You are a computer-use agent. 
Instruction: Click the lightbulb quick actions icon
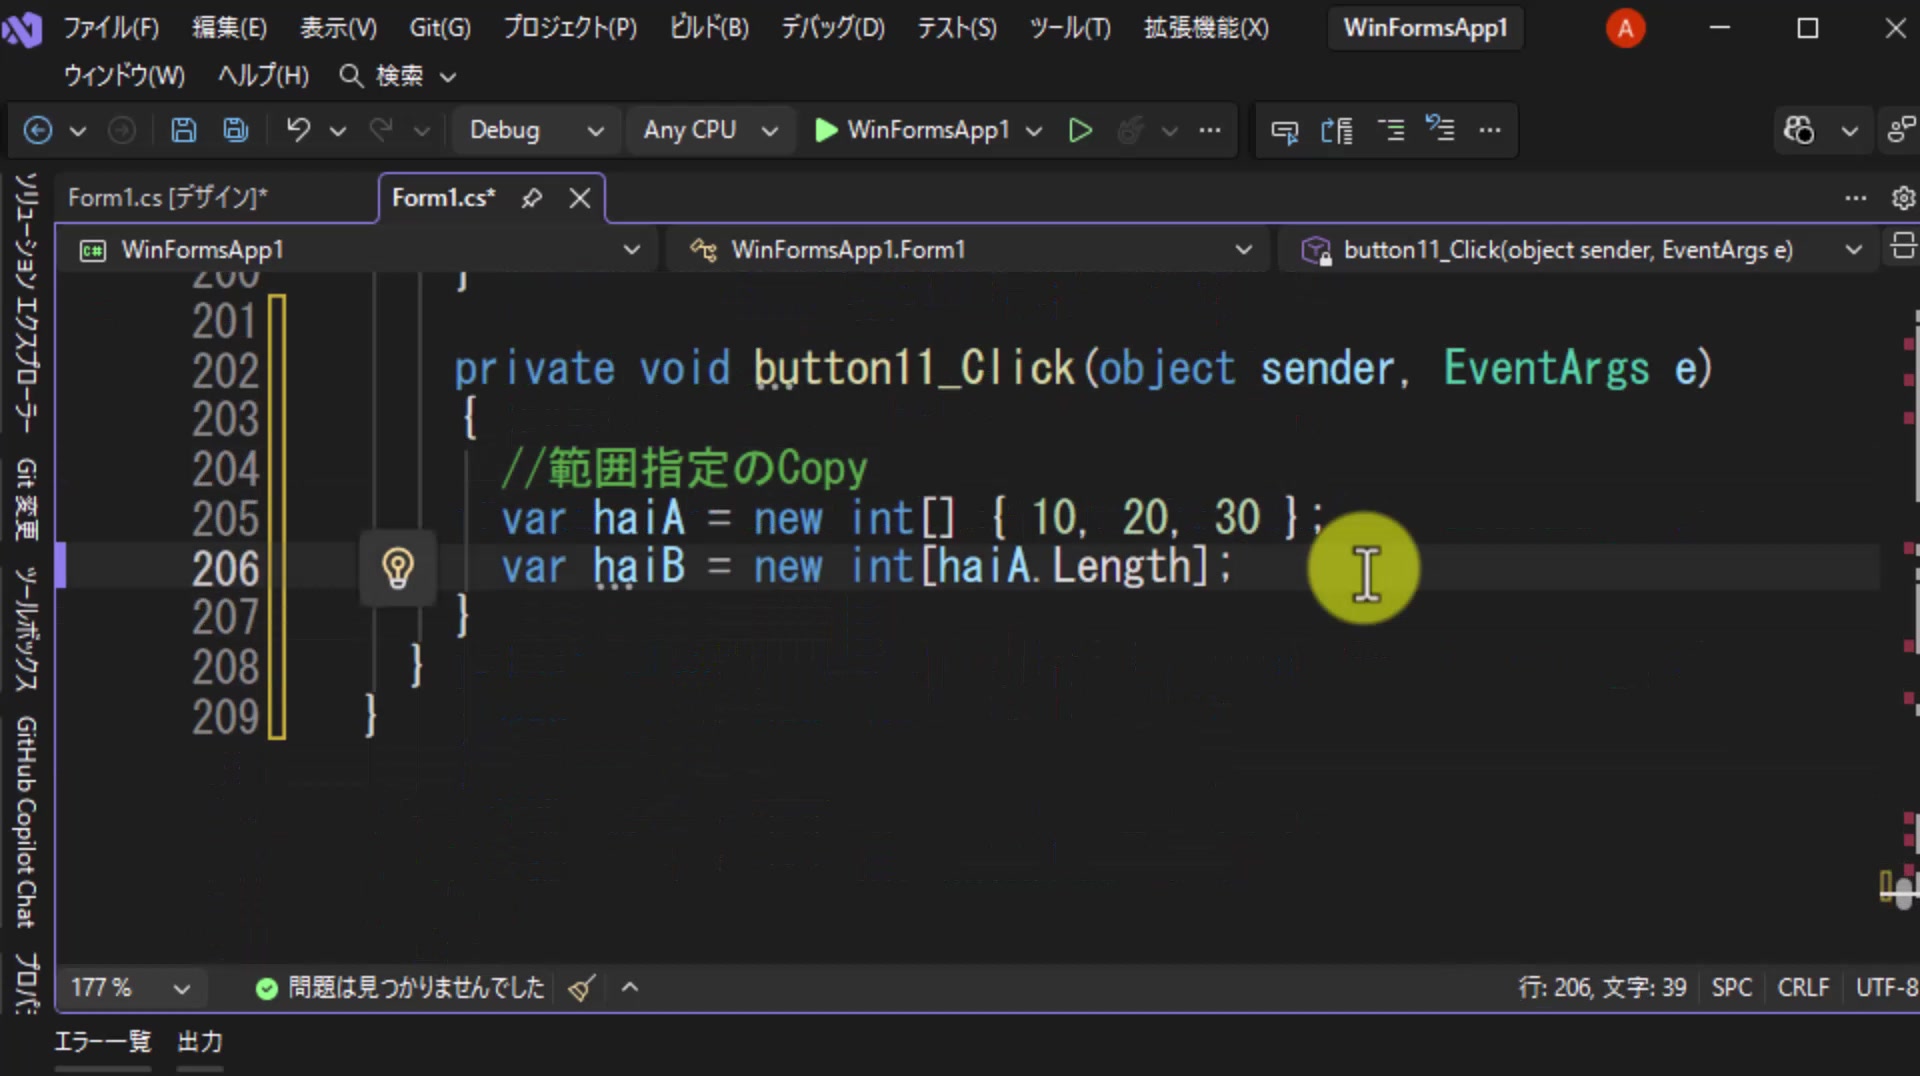pyautogui.click(x=398, y=568)
